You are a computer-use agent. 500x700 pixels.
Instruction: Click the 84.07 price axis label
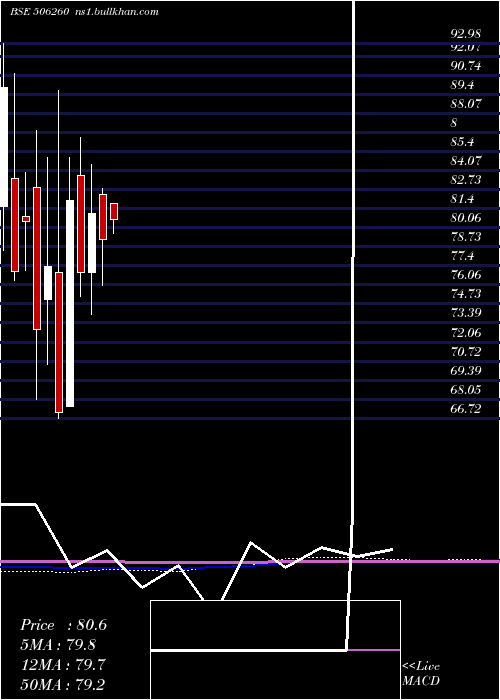tap(466, 161)
